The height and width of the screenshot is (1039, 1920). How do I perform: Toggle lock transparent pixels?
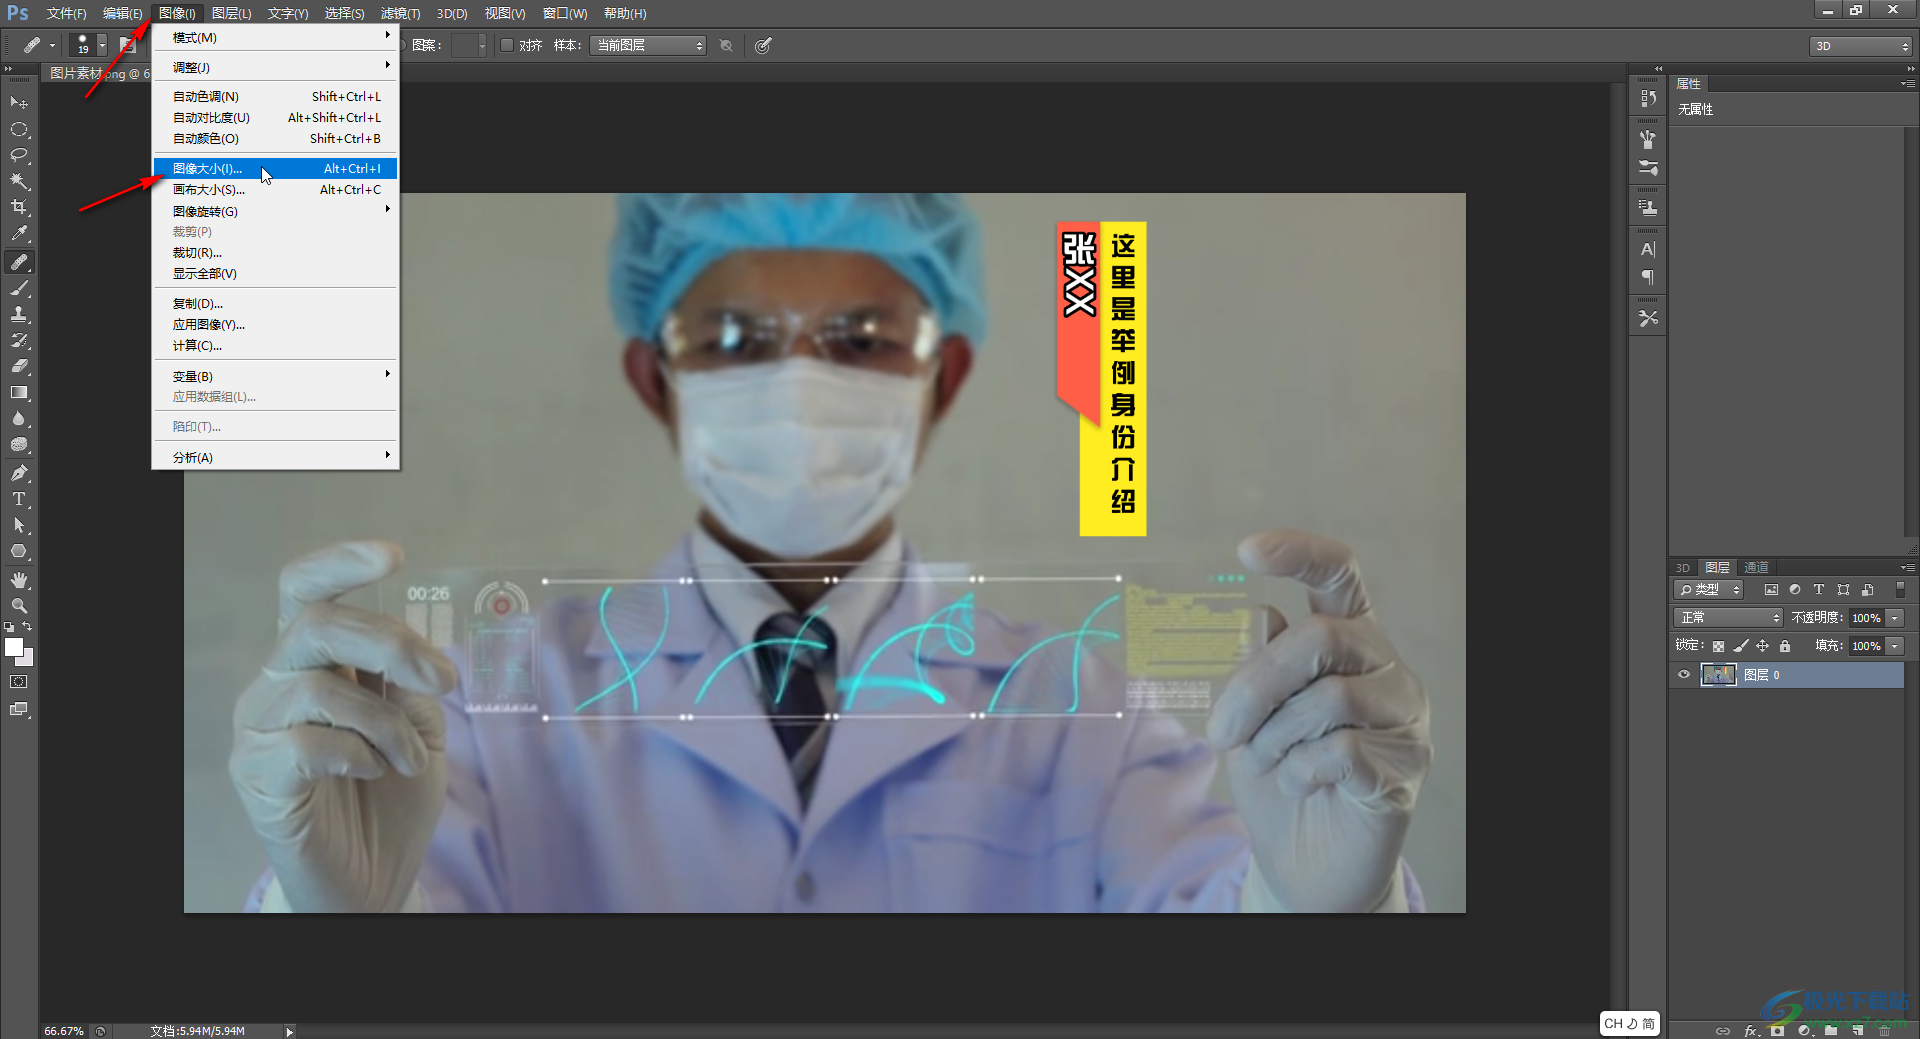pos(1718,646)
